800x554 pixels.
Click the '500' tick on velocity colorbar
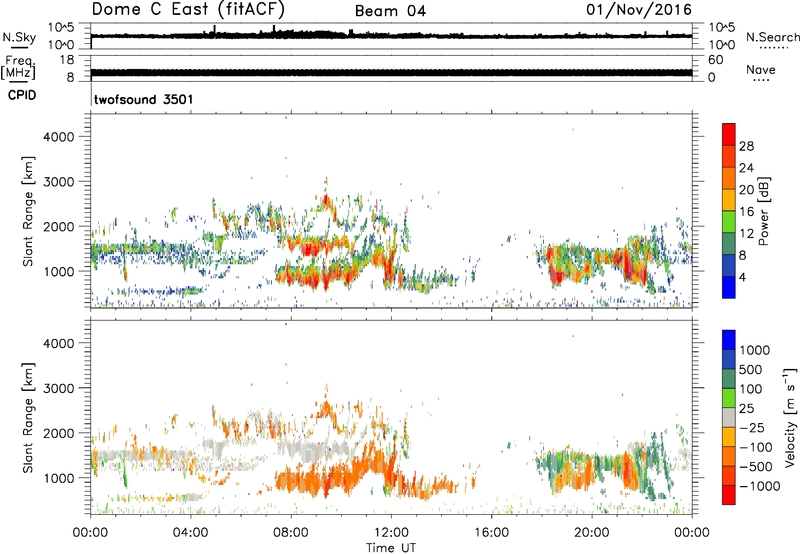[x=751, y=370]
